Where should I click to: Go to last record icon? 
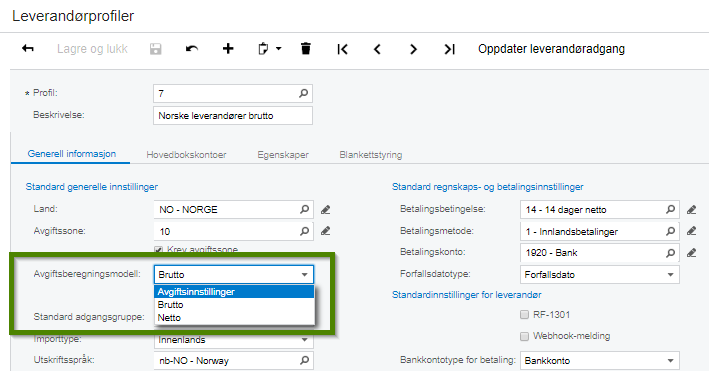pos(449,49)
